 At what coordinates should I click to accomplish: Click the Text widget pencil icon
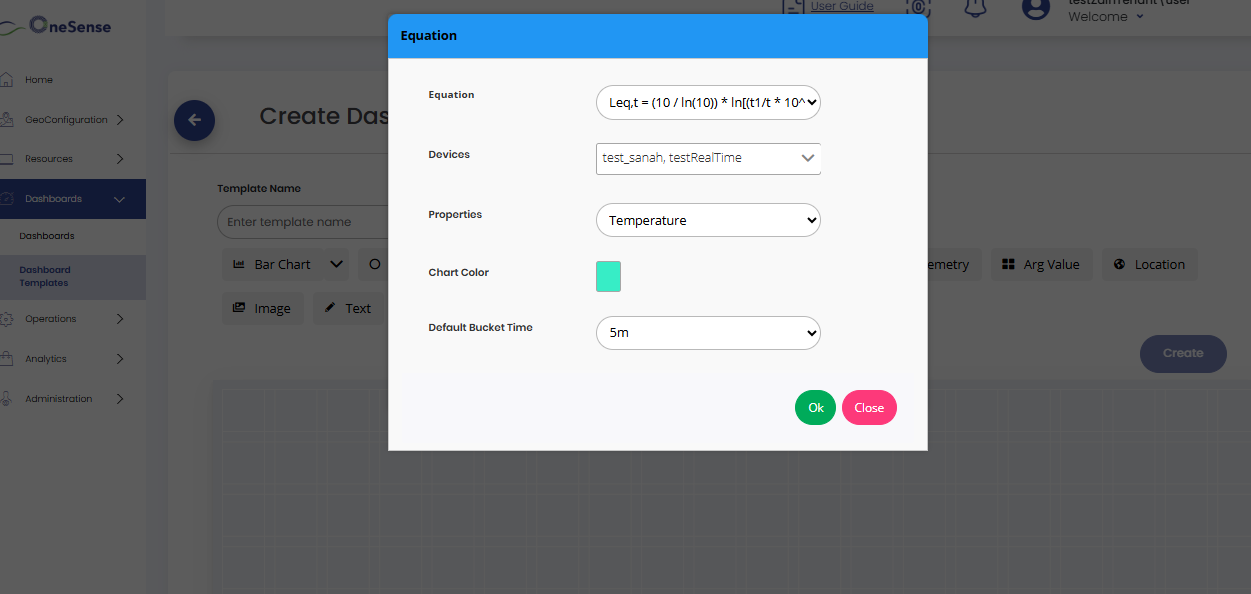click(x=330, y=308)
